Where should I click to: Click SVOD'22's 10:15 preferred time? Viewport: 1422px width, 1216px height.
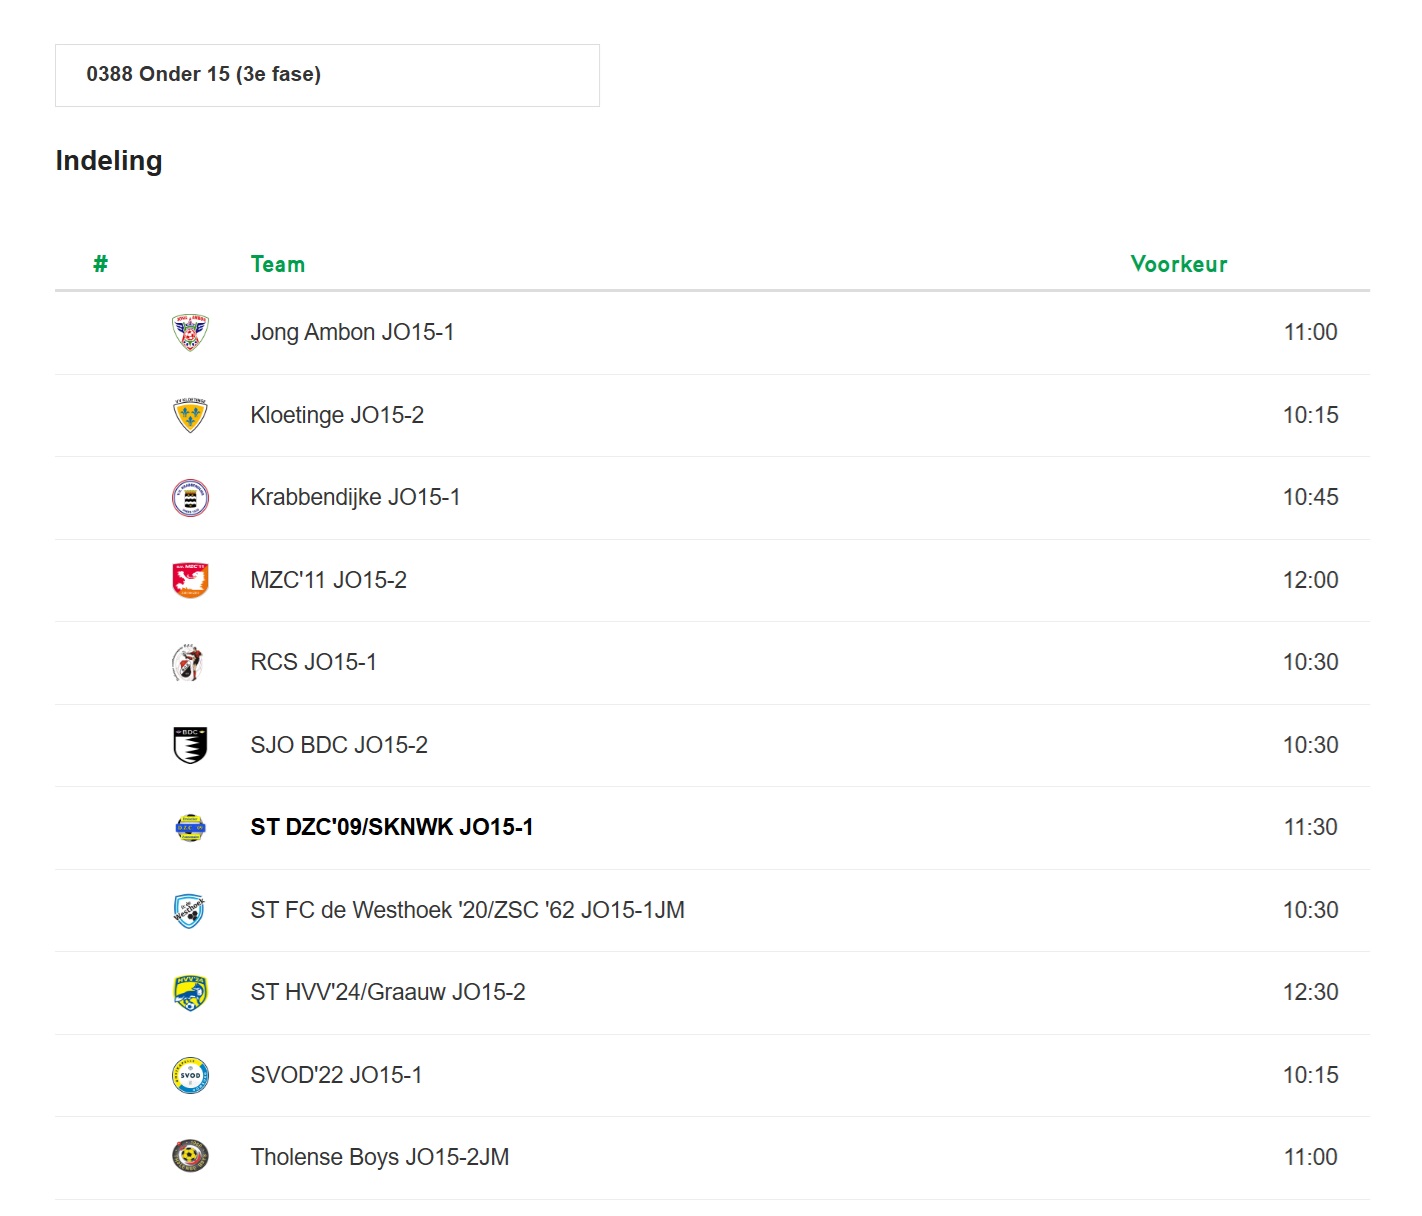click(1310, 1075)
